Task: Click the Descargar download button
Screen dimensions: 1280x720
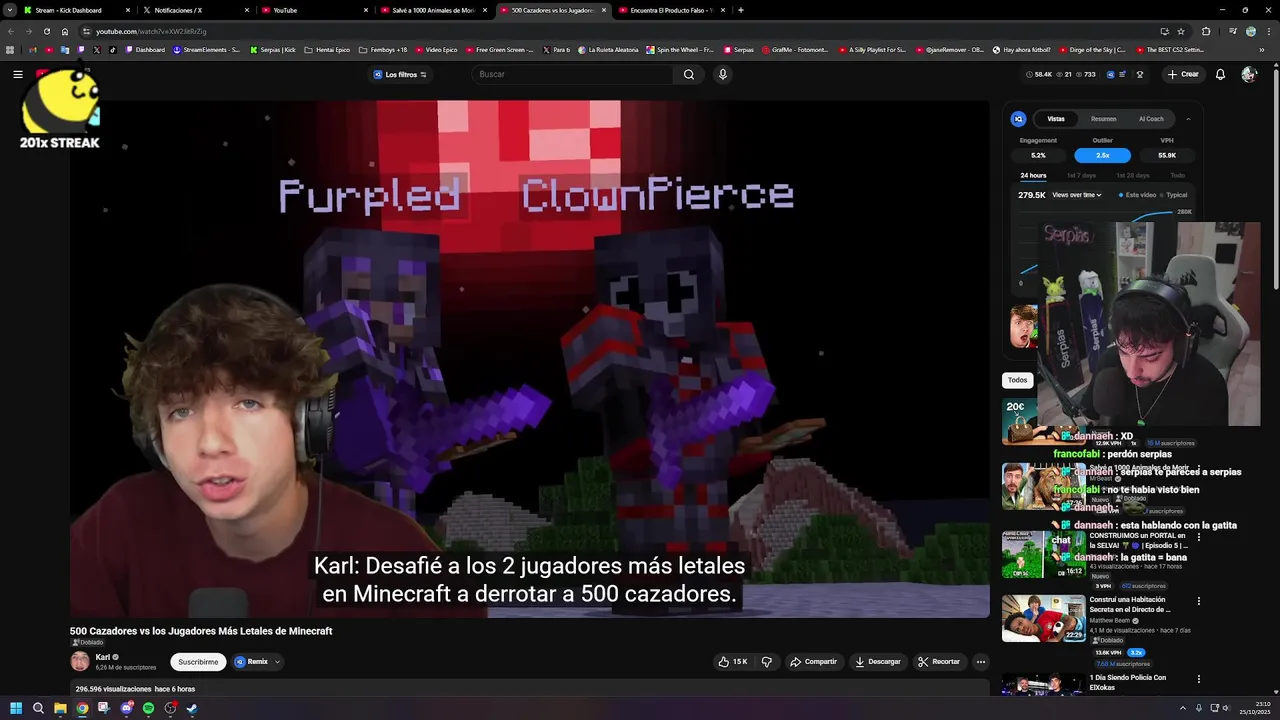Action: tap(878, 661)
